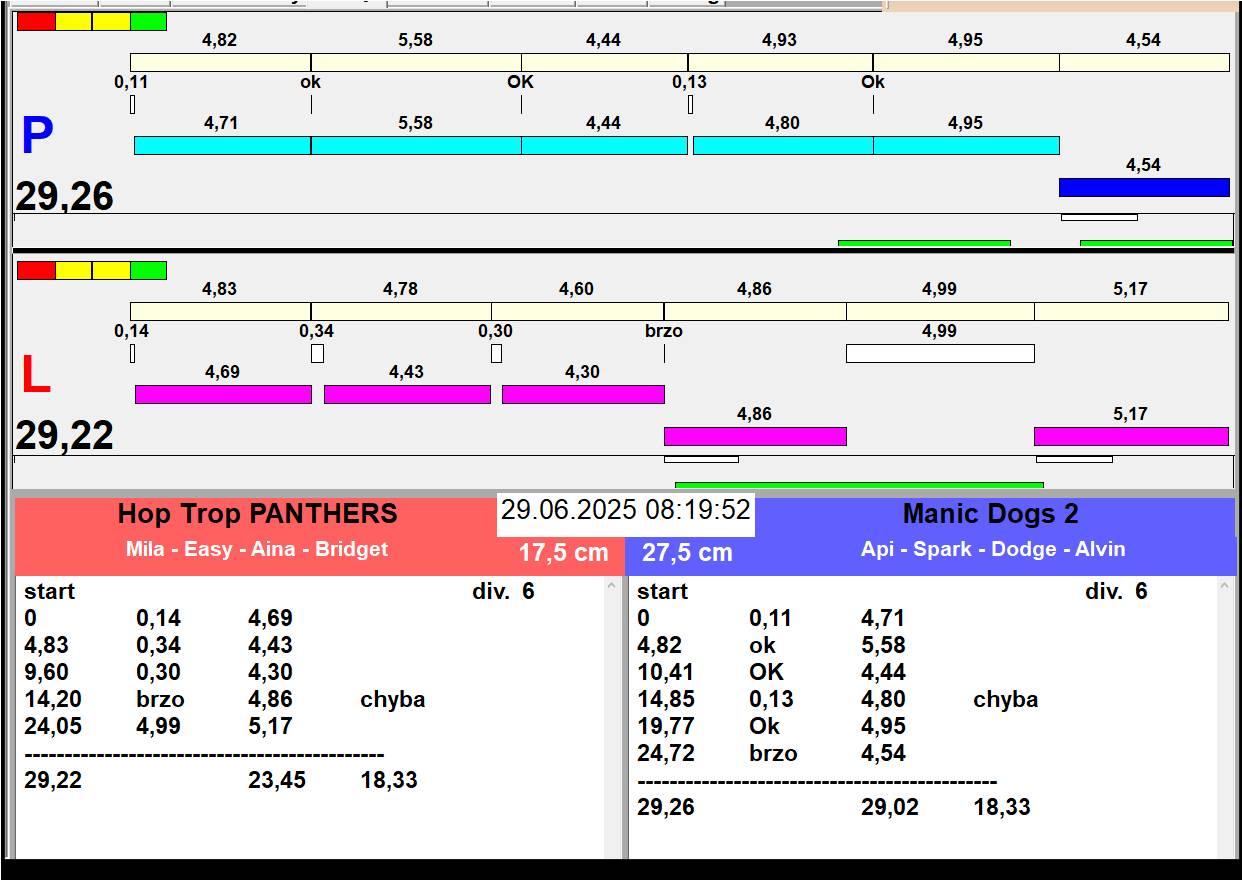Click the uppercase OK label in lane P chart
Screen dimensions: 1242x880
[x=521, y=82]
